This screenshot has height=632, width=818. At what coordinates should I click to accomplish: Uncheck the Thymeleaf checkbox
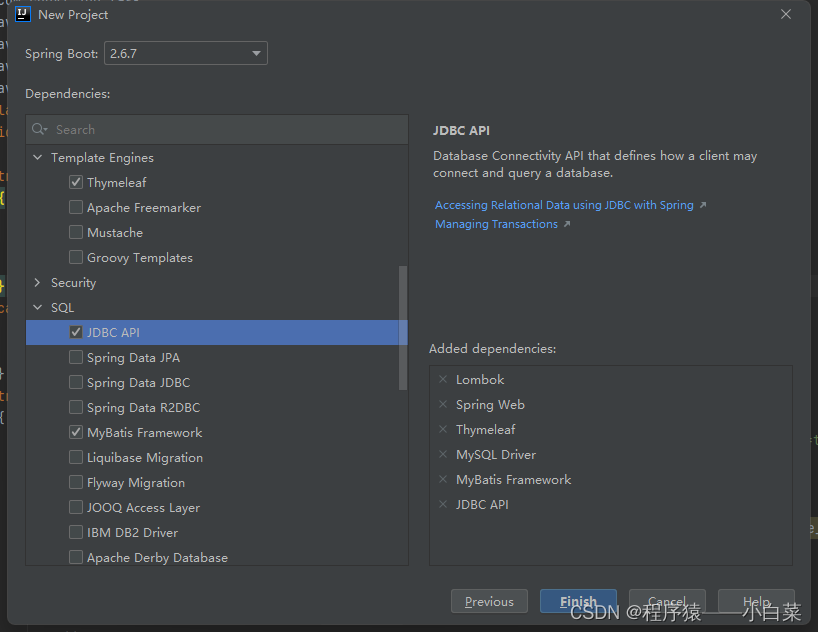(76, 182)
